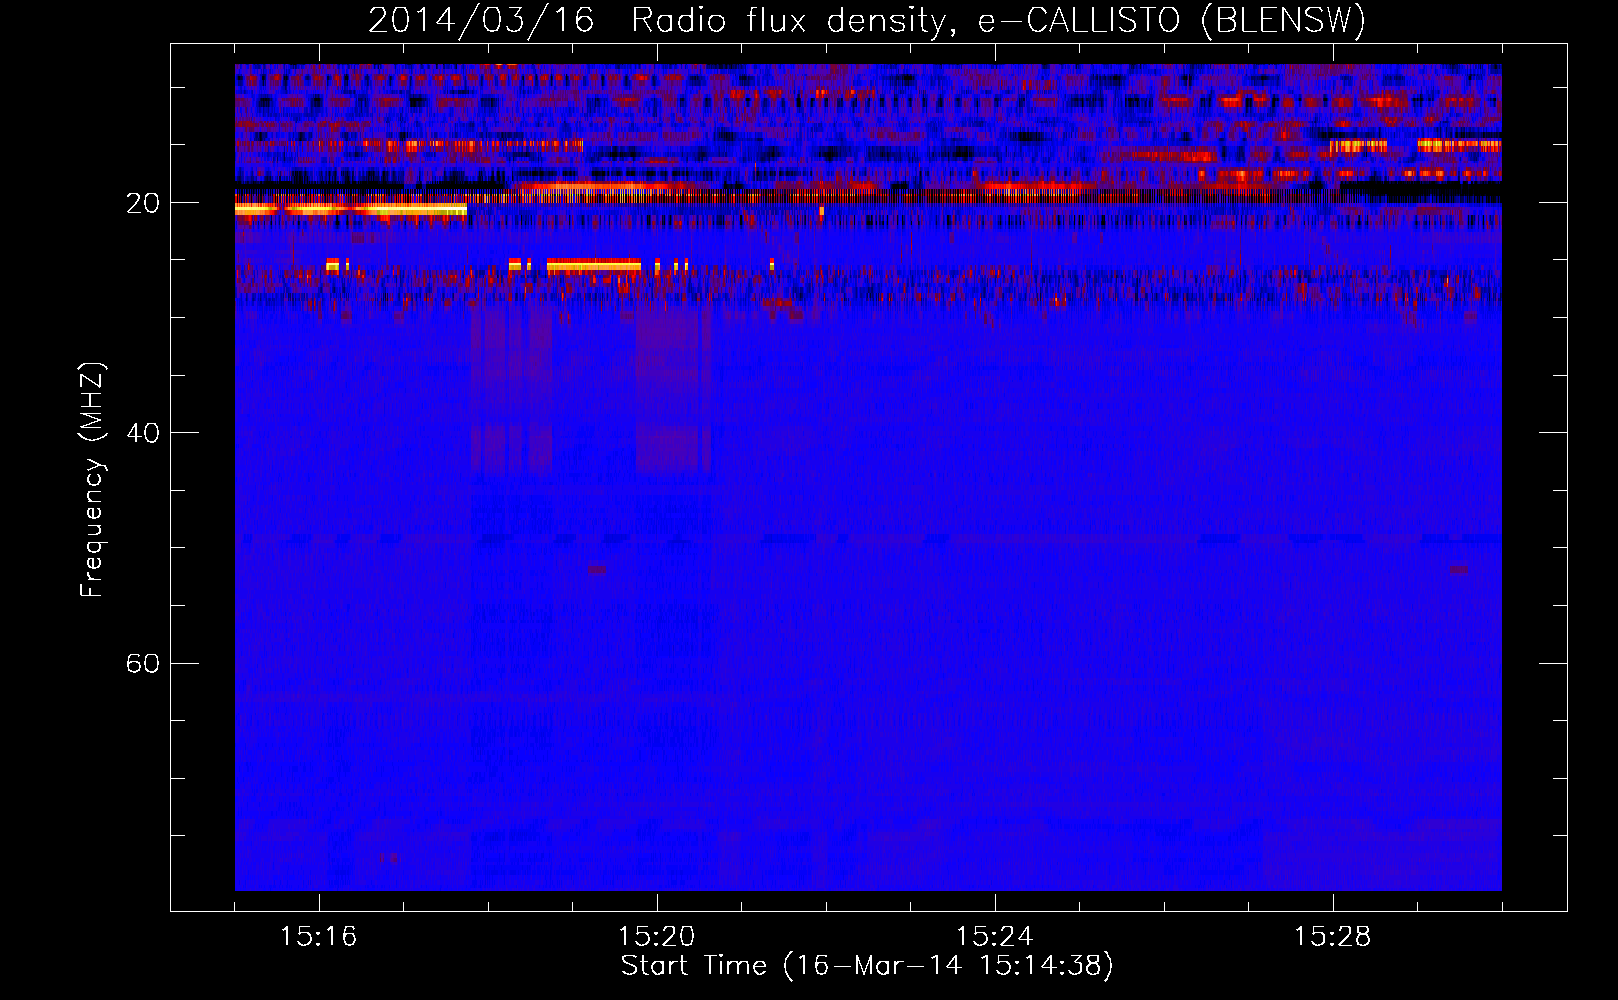Click the 'Frequency (MHZ)' axis label

click(92, 480)
